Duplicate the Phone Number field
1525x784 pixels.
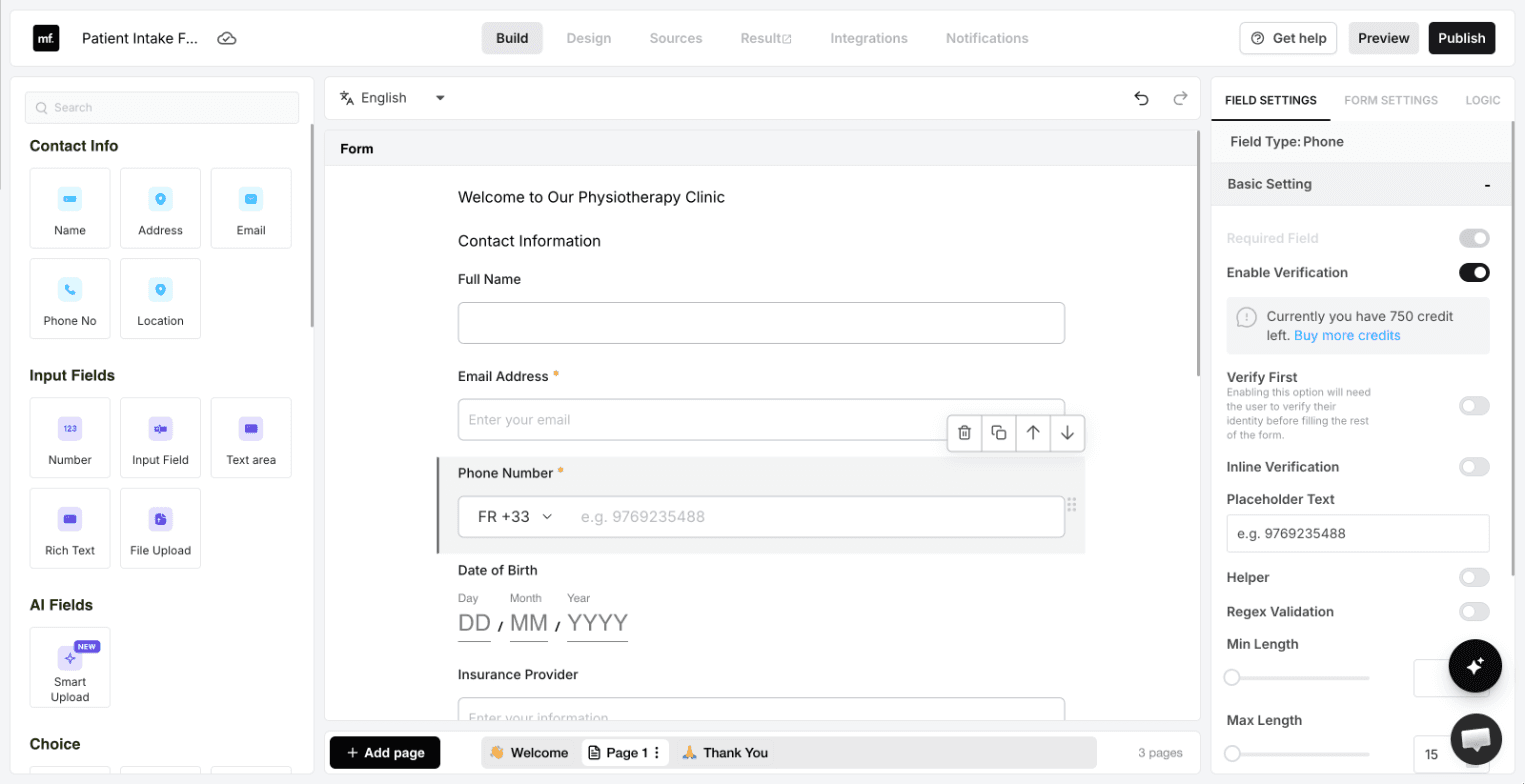tap(998, 433)
